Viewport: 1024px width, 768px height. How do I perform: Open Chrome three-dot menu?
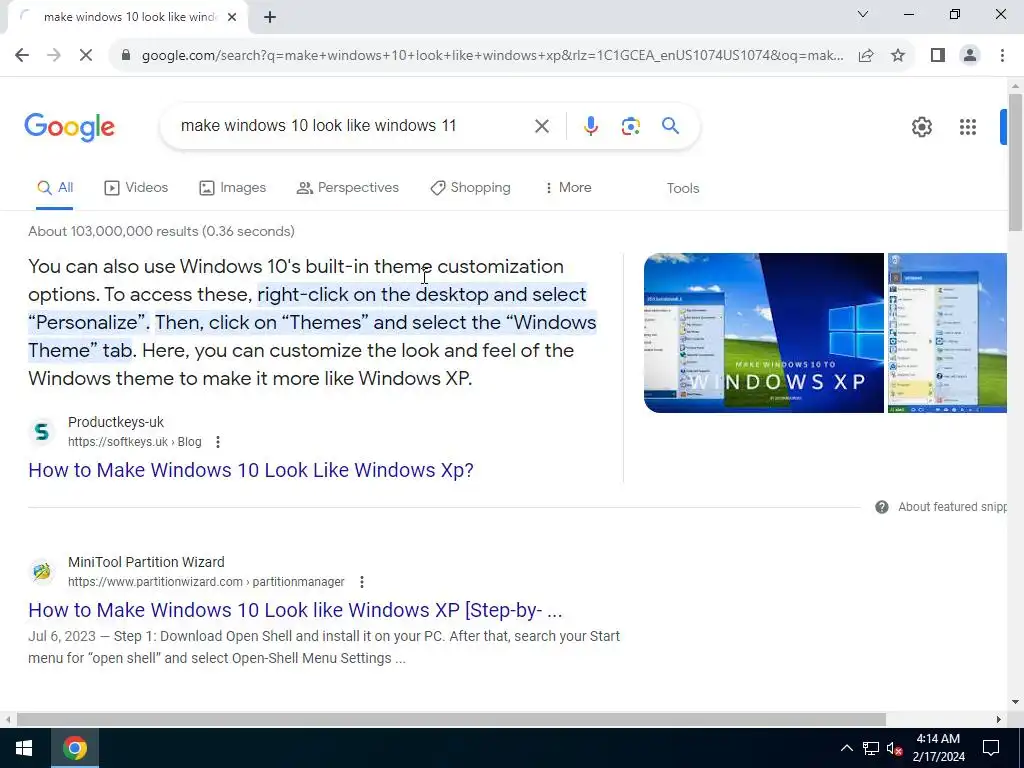(1002, 55)
